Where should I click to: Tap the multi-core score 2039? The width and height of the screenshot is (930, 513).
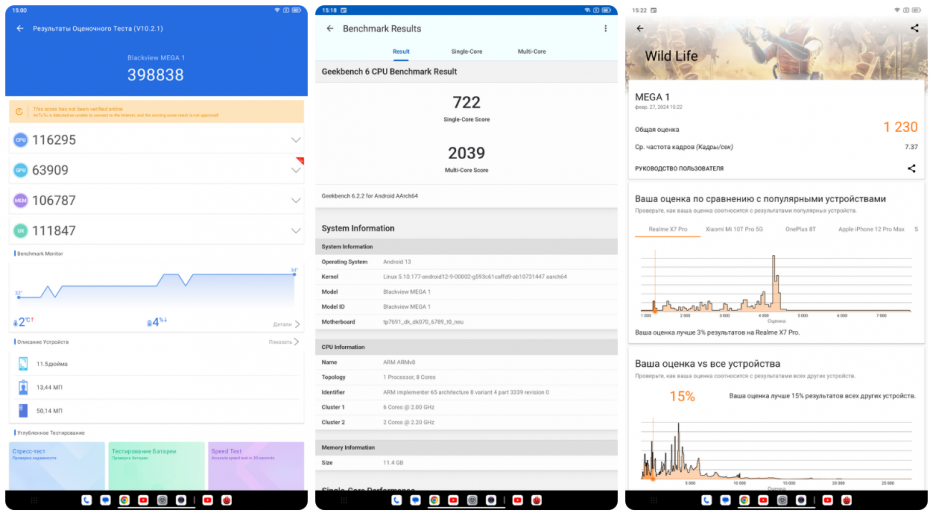pyautogui.click(x=466, y=153)
